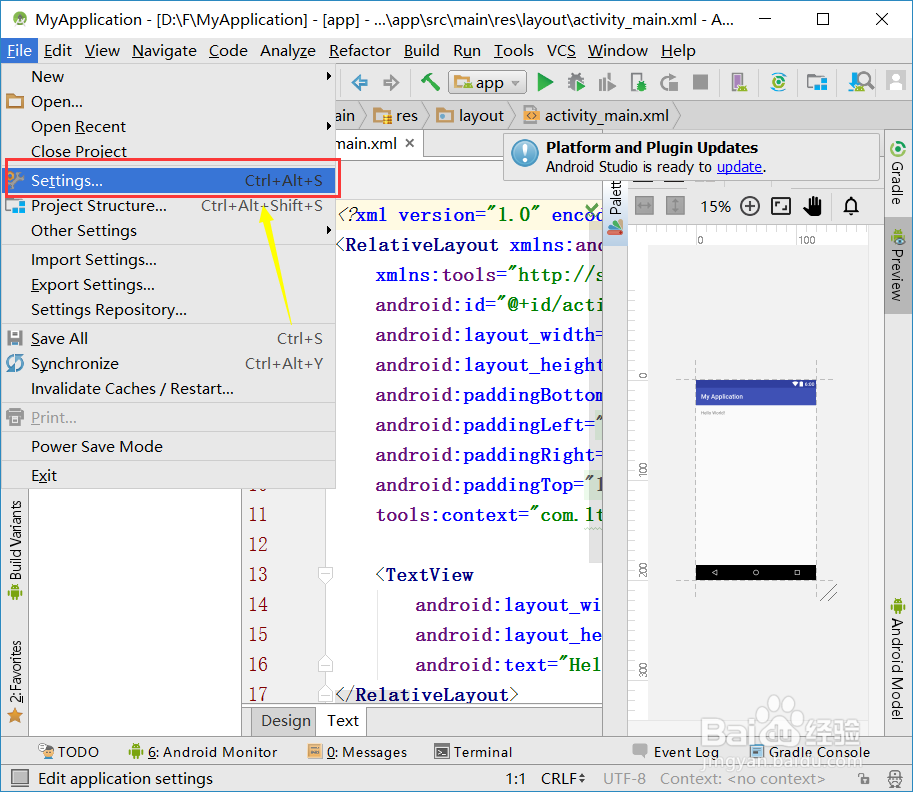
Task: Open the CRLF line separator selector
Action: coord(563,779)
